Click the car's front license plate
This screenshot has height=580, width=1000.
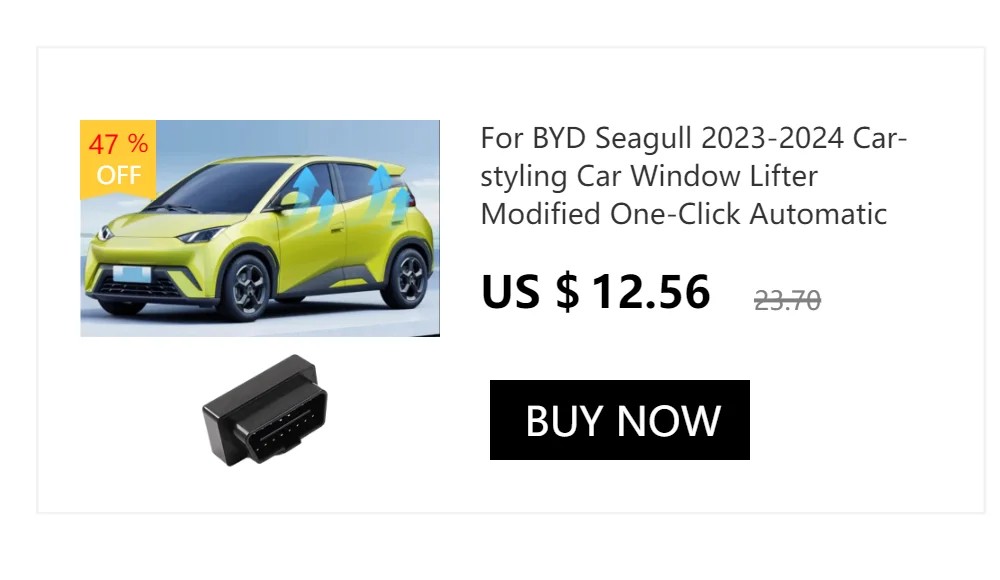tap(133, 275)
